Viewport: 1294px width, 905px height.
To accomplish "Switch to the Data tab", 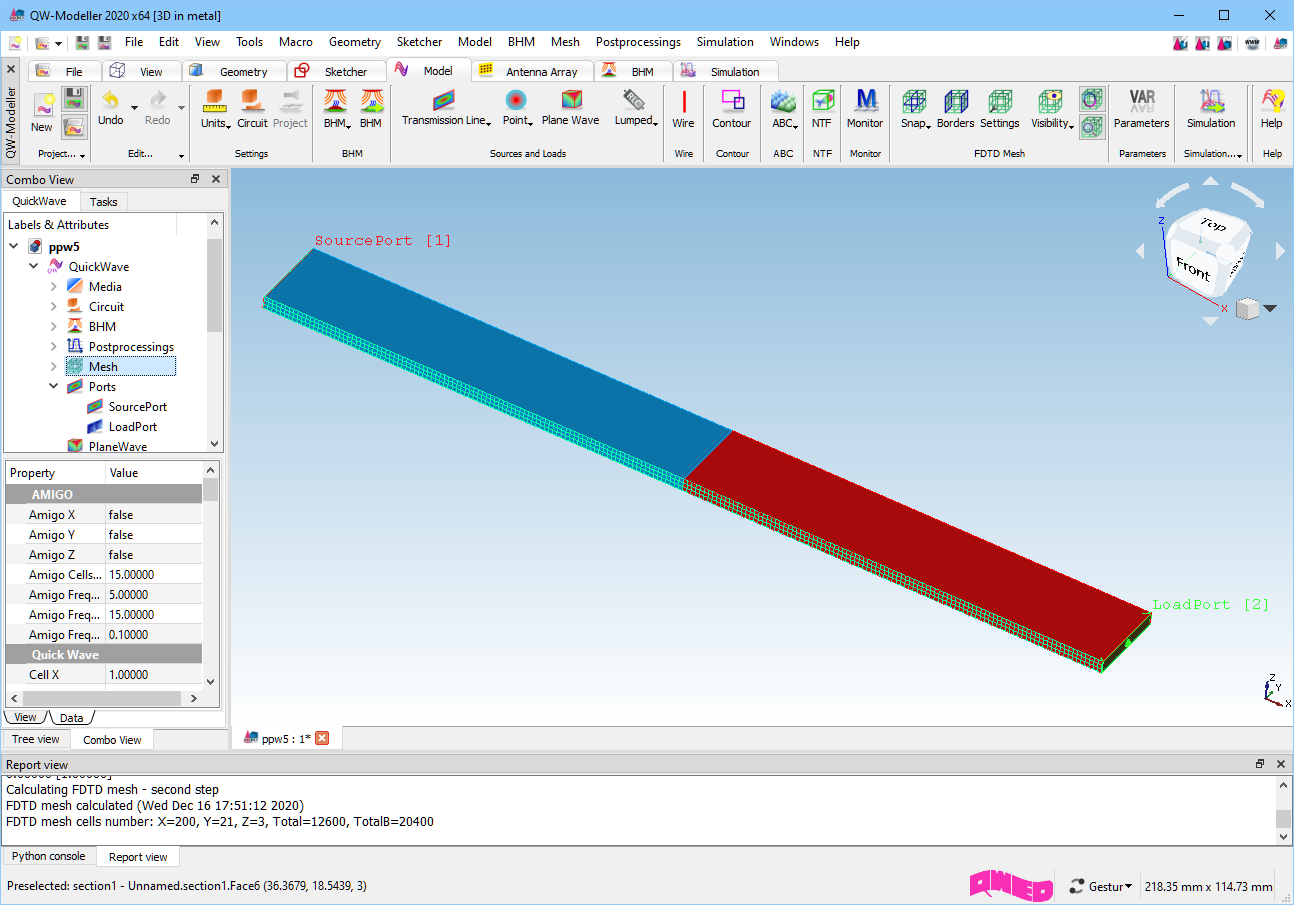I will coord(71,717).
